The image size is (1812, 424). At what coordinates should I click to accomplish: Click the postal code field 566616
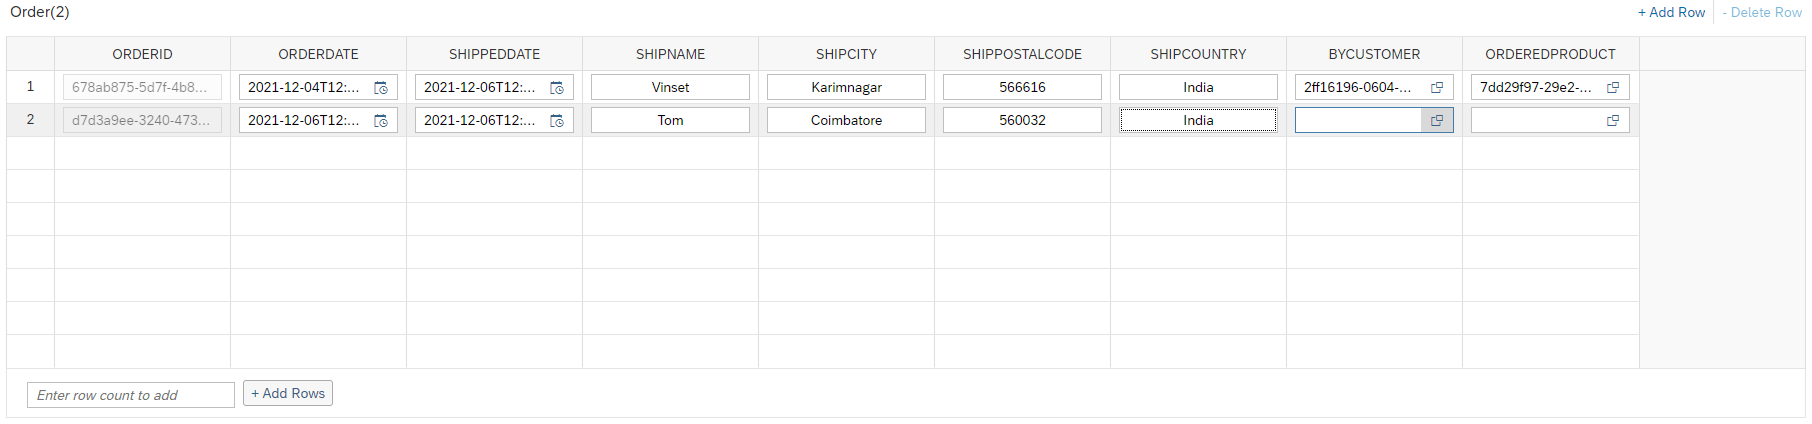[x=1022, y=88]
